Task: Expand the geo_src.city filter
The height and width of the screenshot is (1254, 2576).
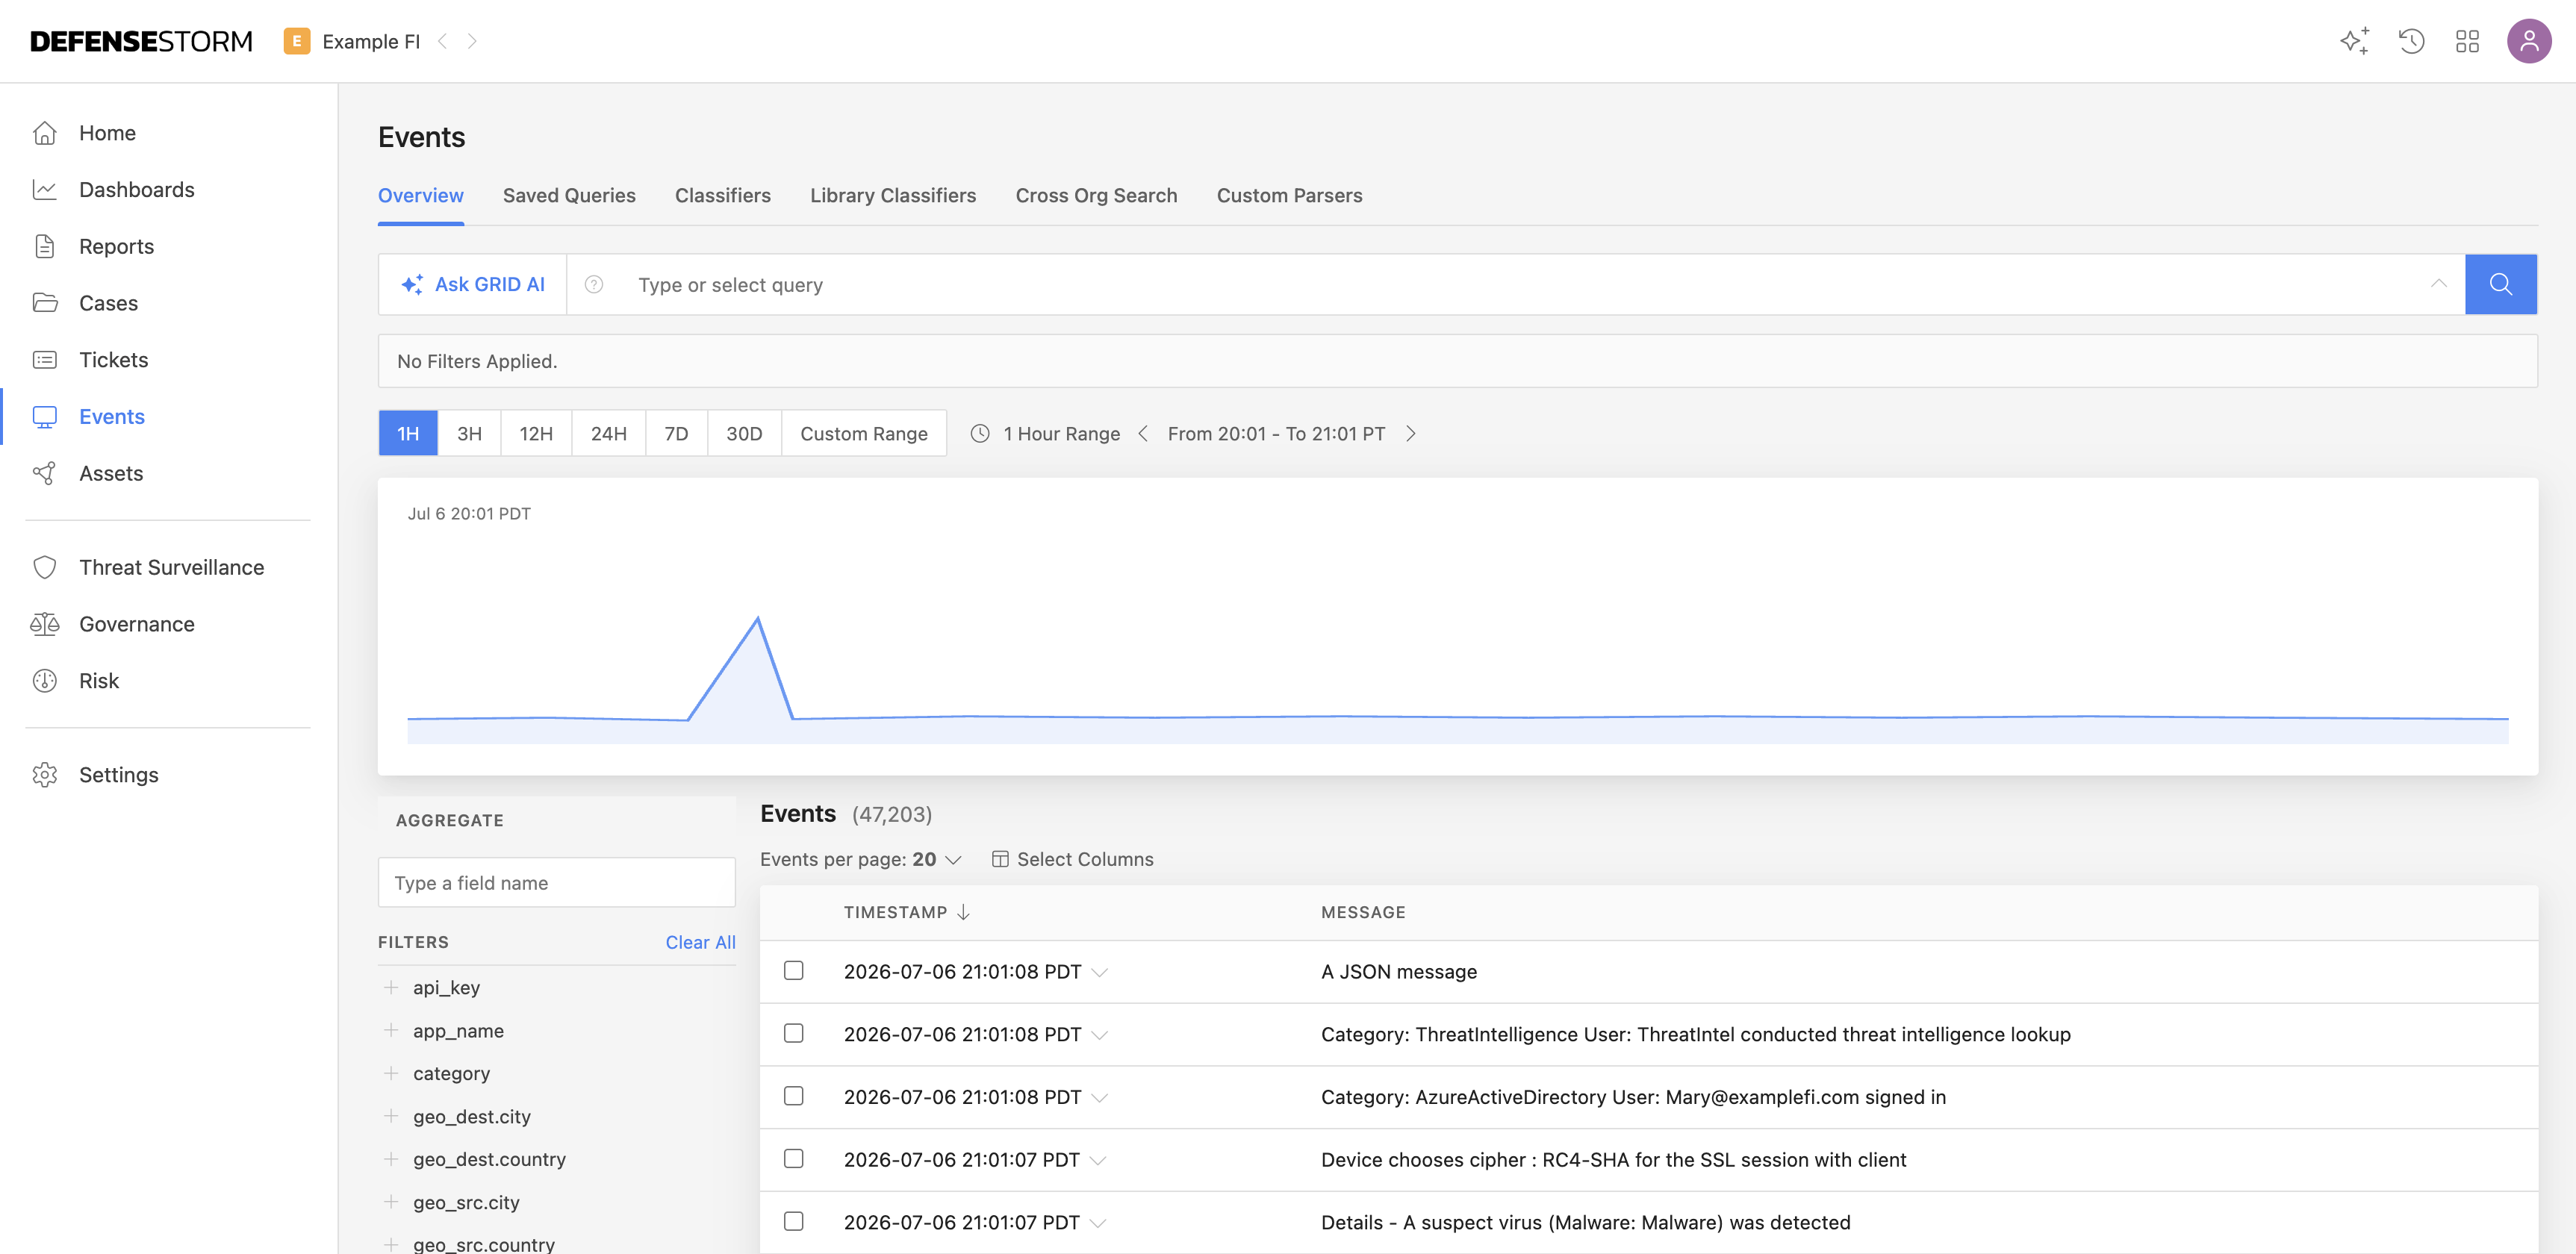Action: (x=391, y=1202)
